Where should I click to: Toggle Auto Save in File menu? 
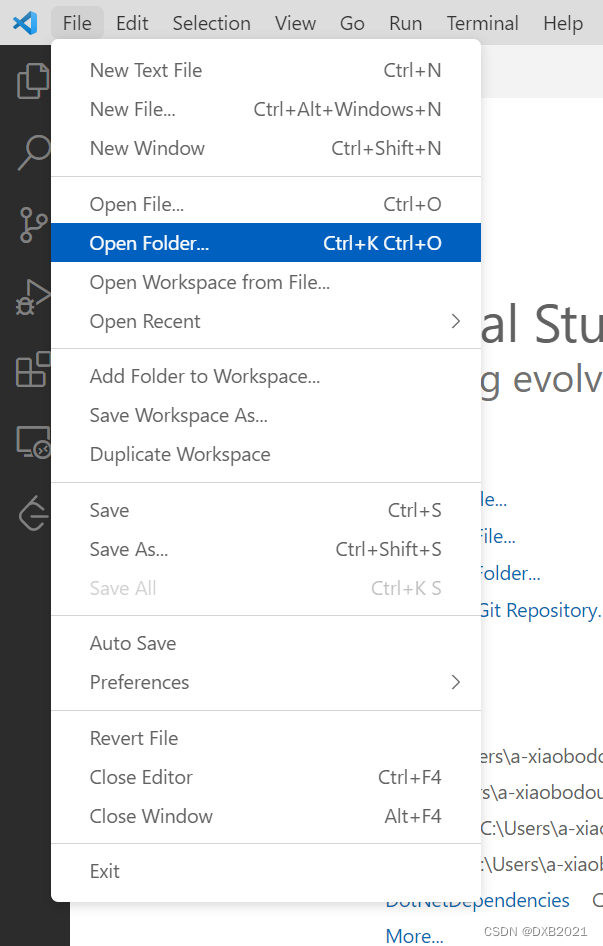pos(133,644)
